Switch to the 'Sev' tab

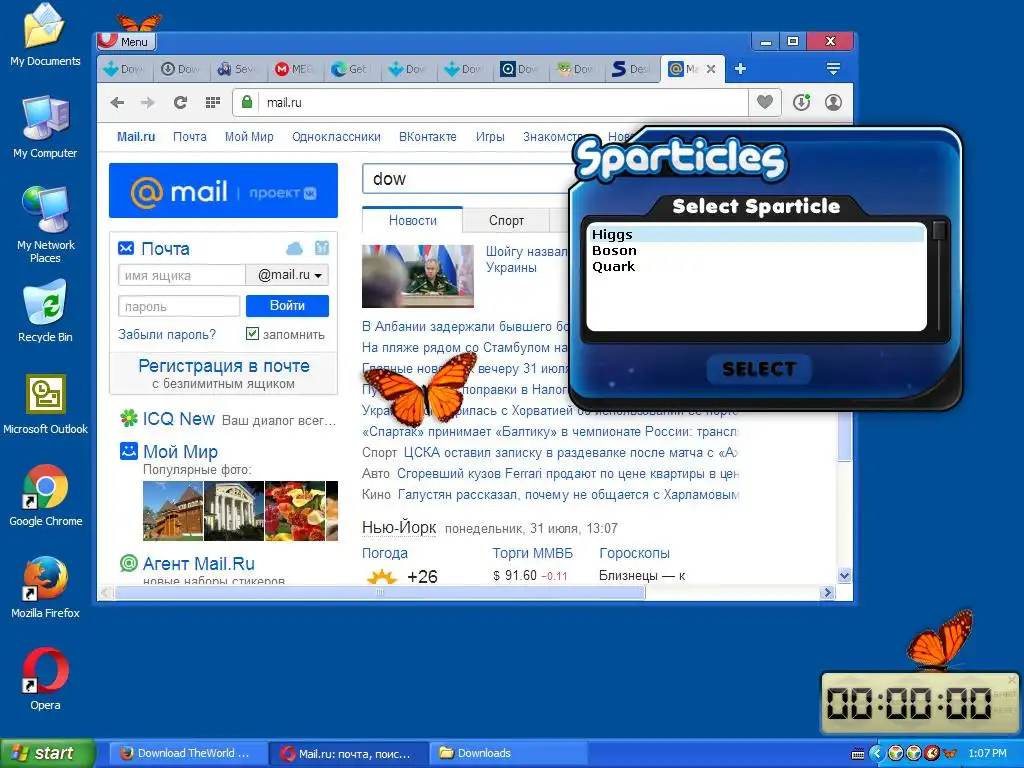237,69
